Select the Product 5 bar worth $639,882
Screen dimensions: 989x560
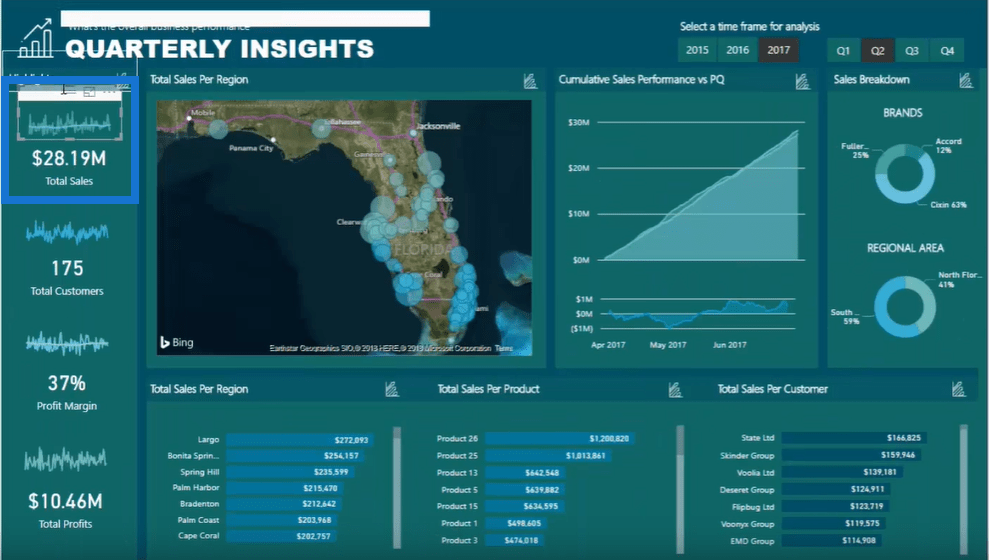pyautogui.click(x=525, y=489)
